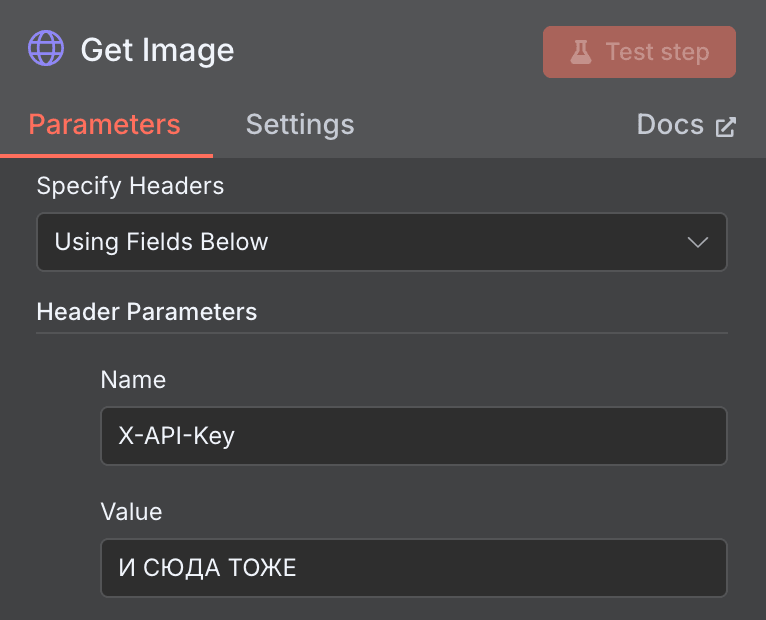
Task: Click the empty right end of Name field
Action: (x=600, y=436)
